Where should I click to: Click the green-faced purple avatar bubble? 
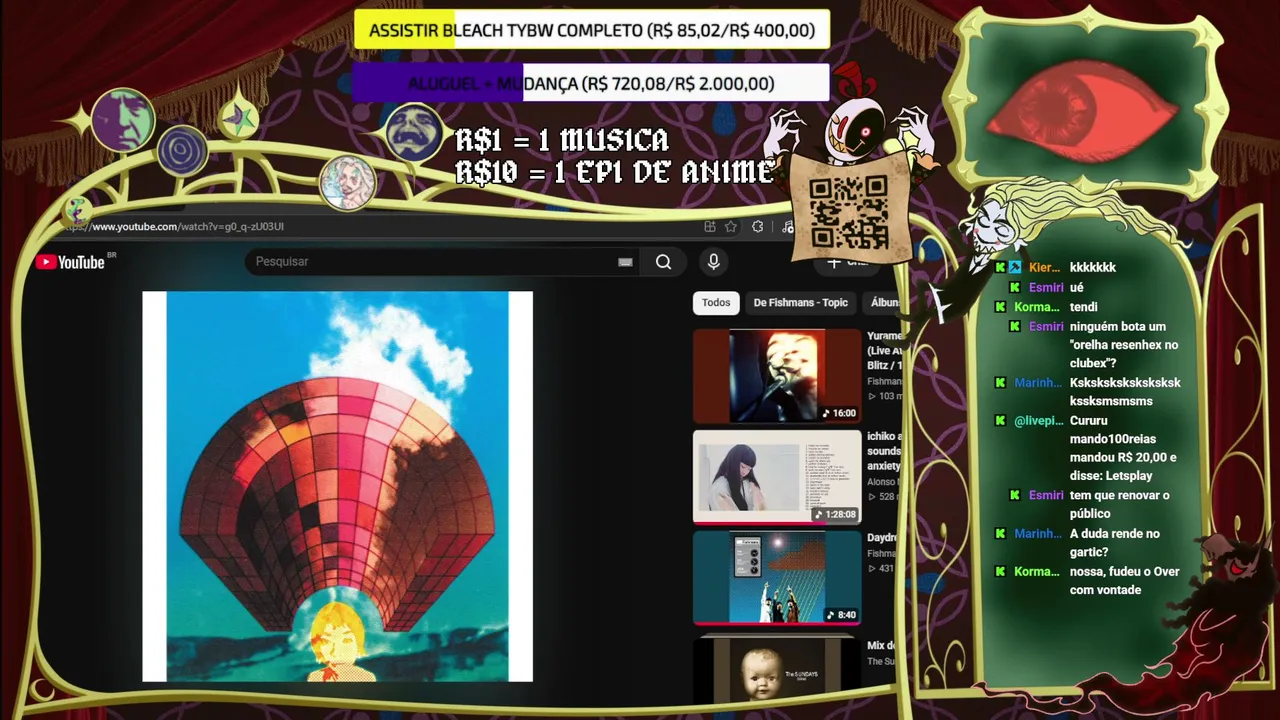[x=123, y=120]
